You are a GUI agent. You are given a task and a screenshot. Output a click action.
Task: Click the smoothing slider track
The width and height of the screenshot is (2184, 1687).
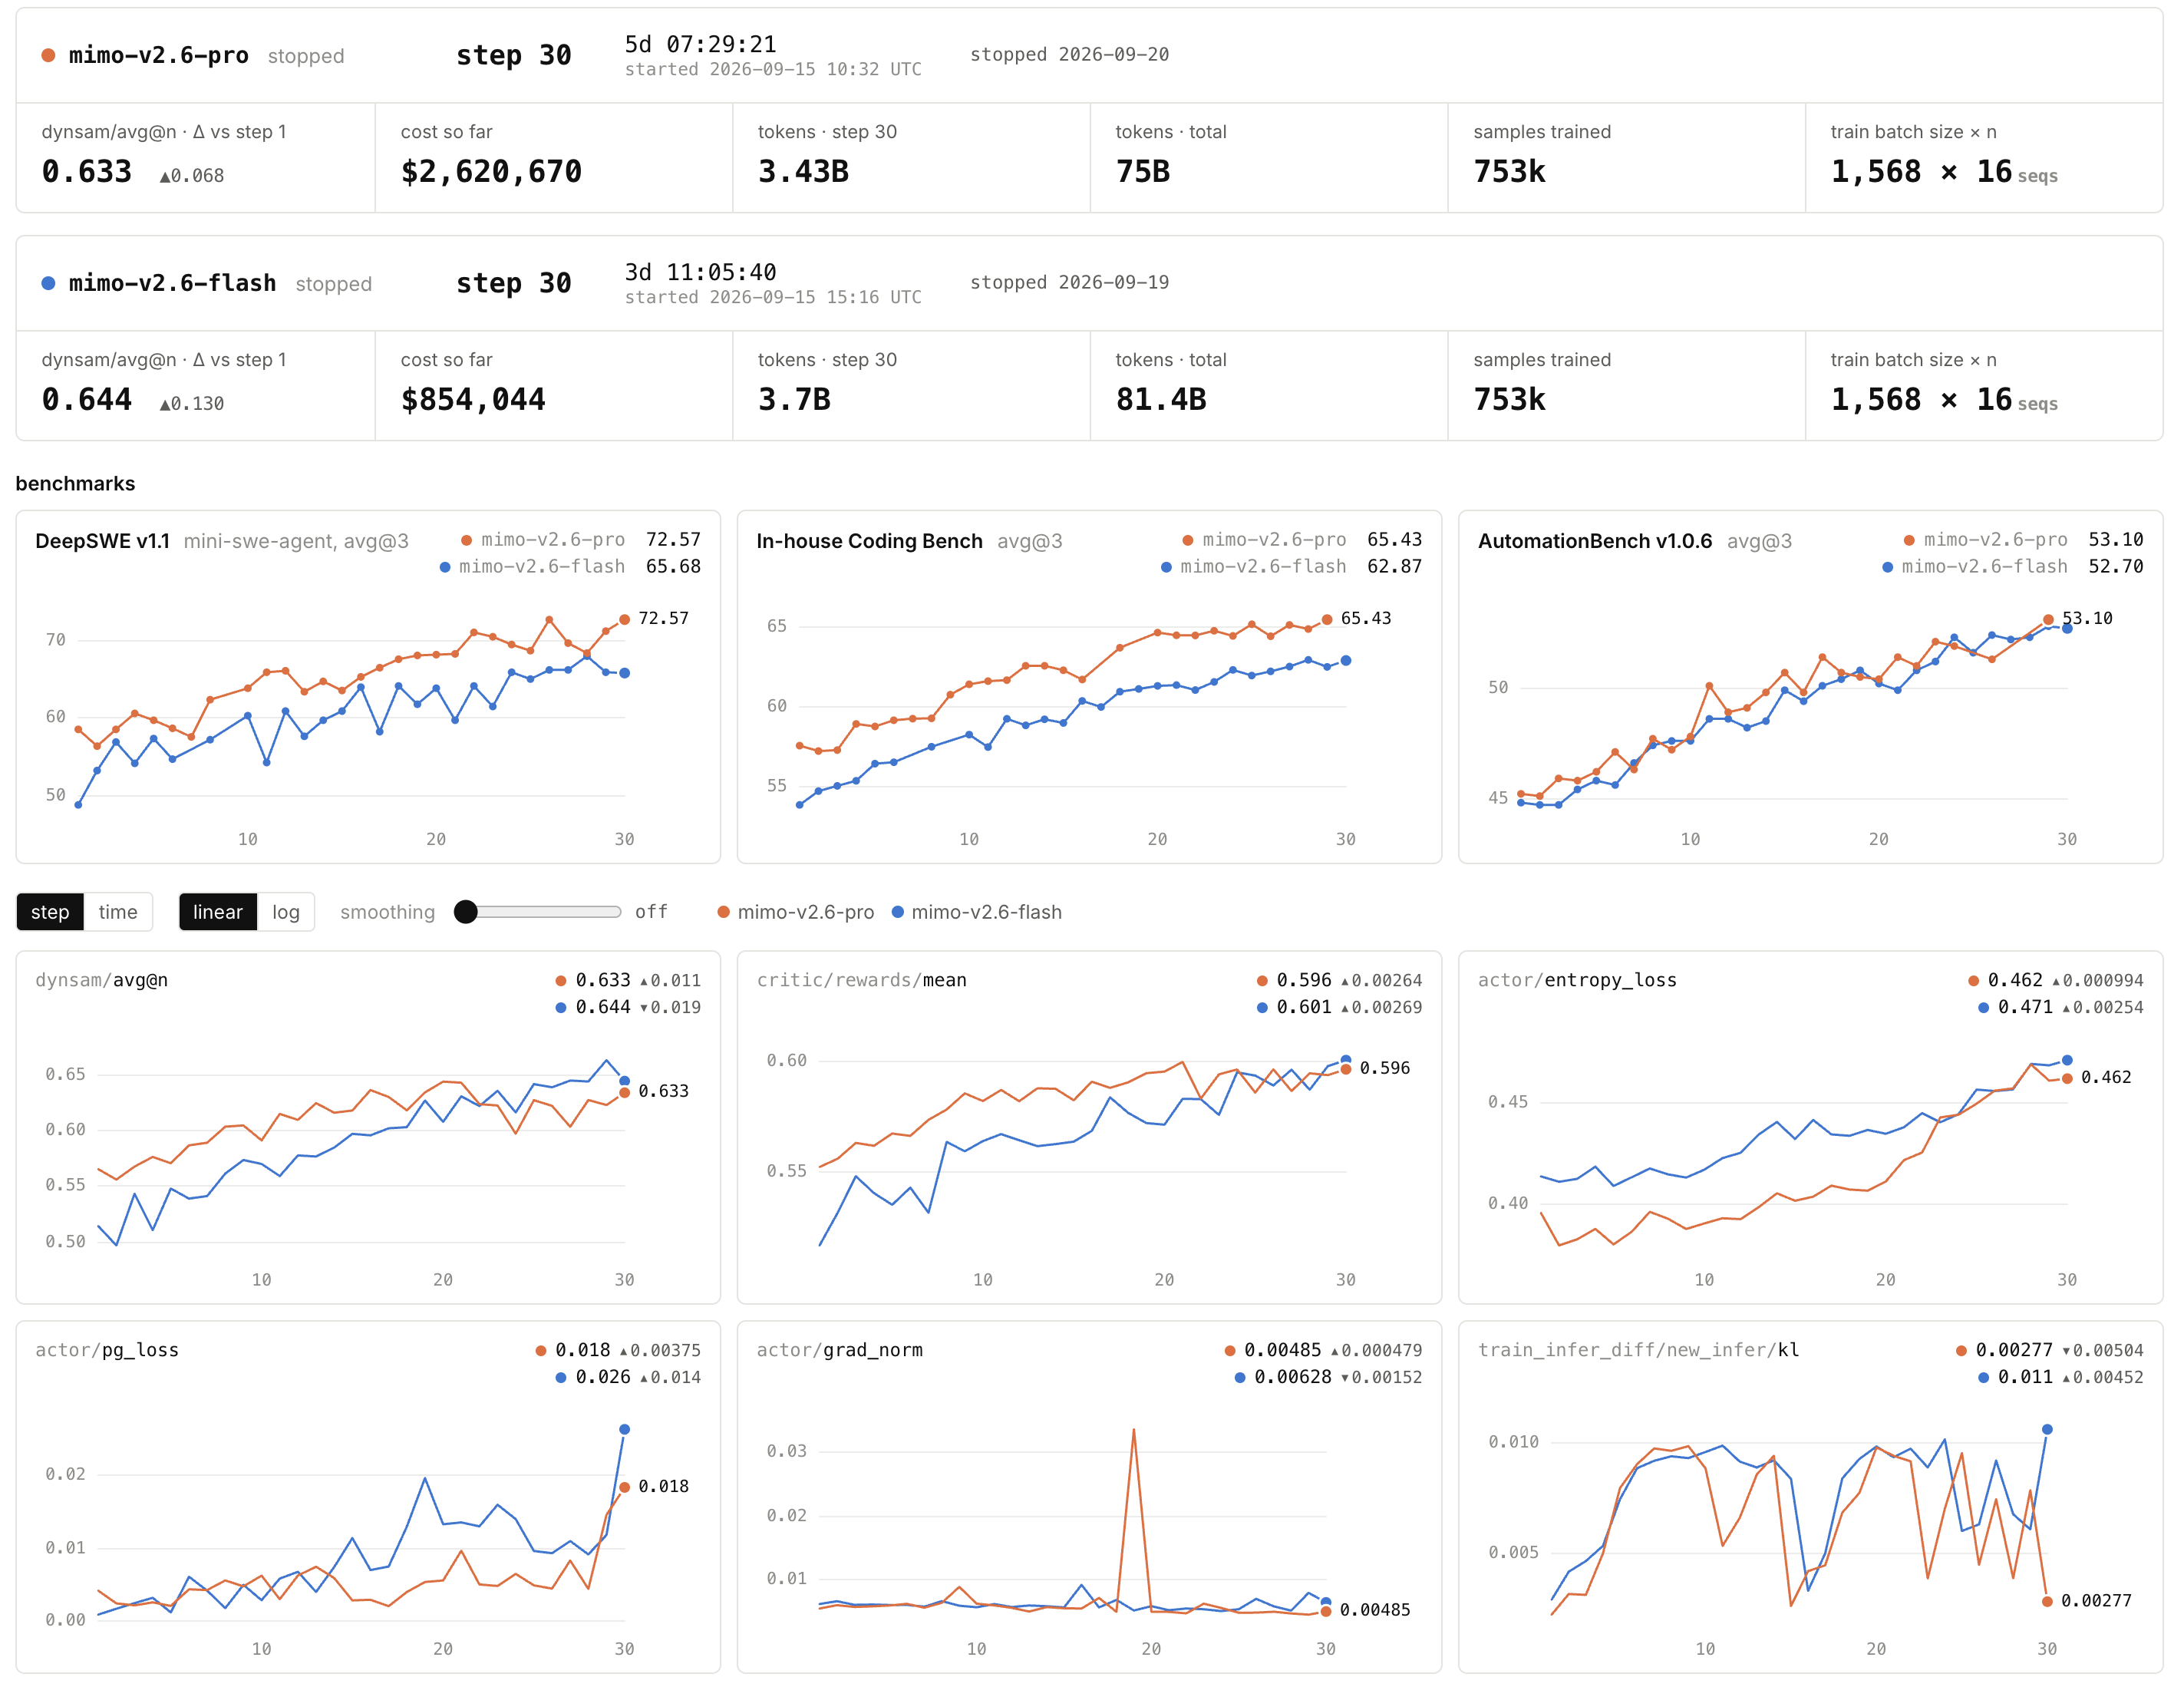click(540, 911)
